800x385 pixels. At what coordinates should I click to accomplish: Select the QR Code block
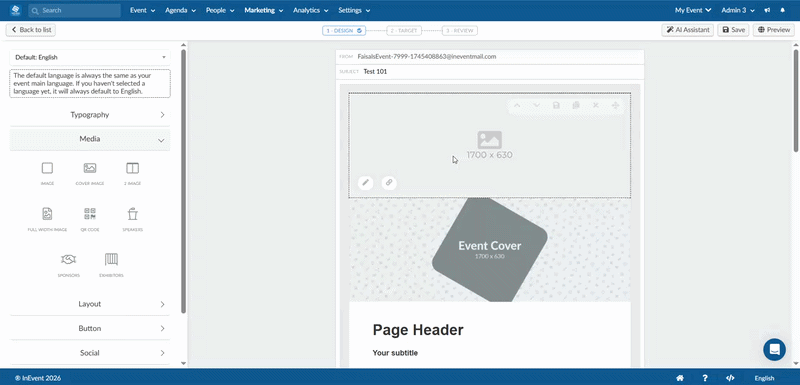pyautogui.click(x=90, y=219)
